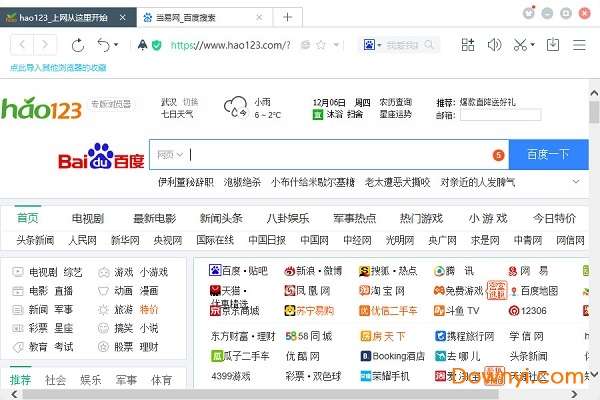Reload the page with the refresh icon
The image size is (600, 400).
(78, 45)
